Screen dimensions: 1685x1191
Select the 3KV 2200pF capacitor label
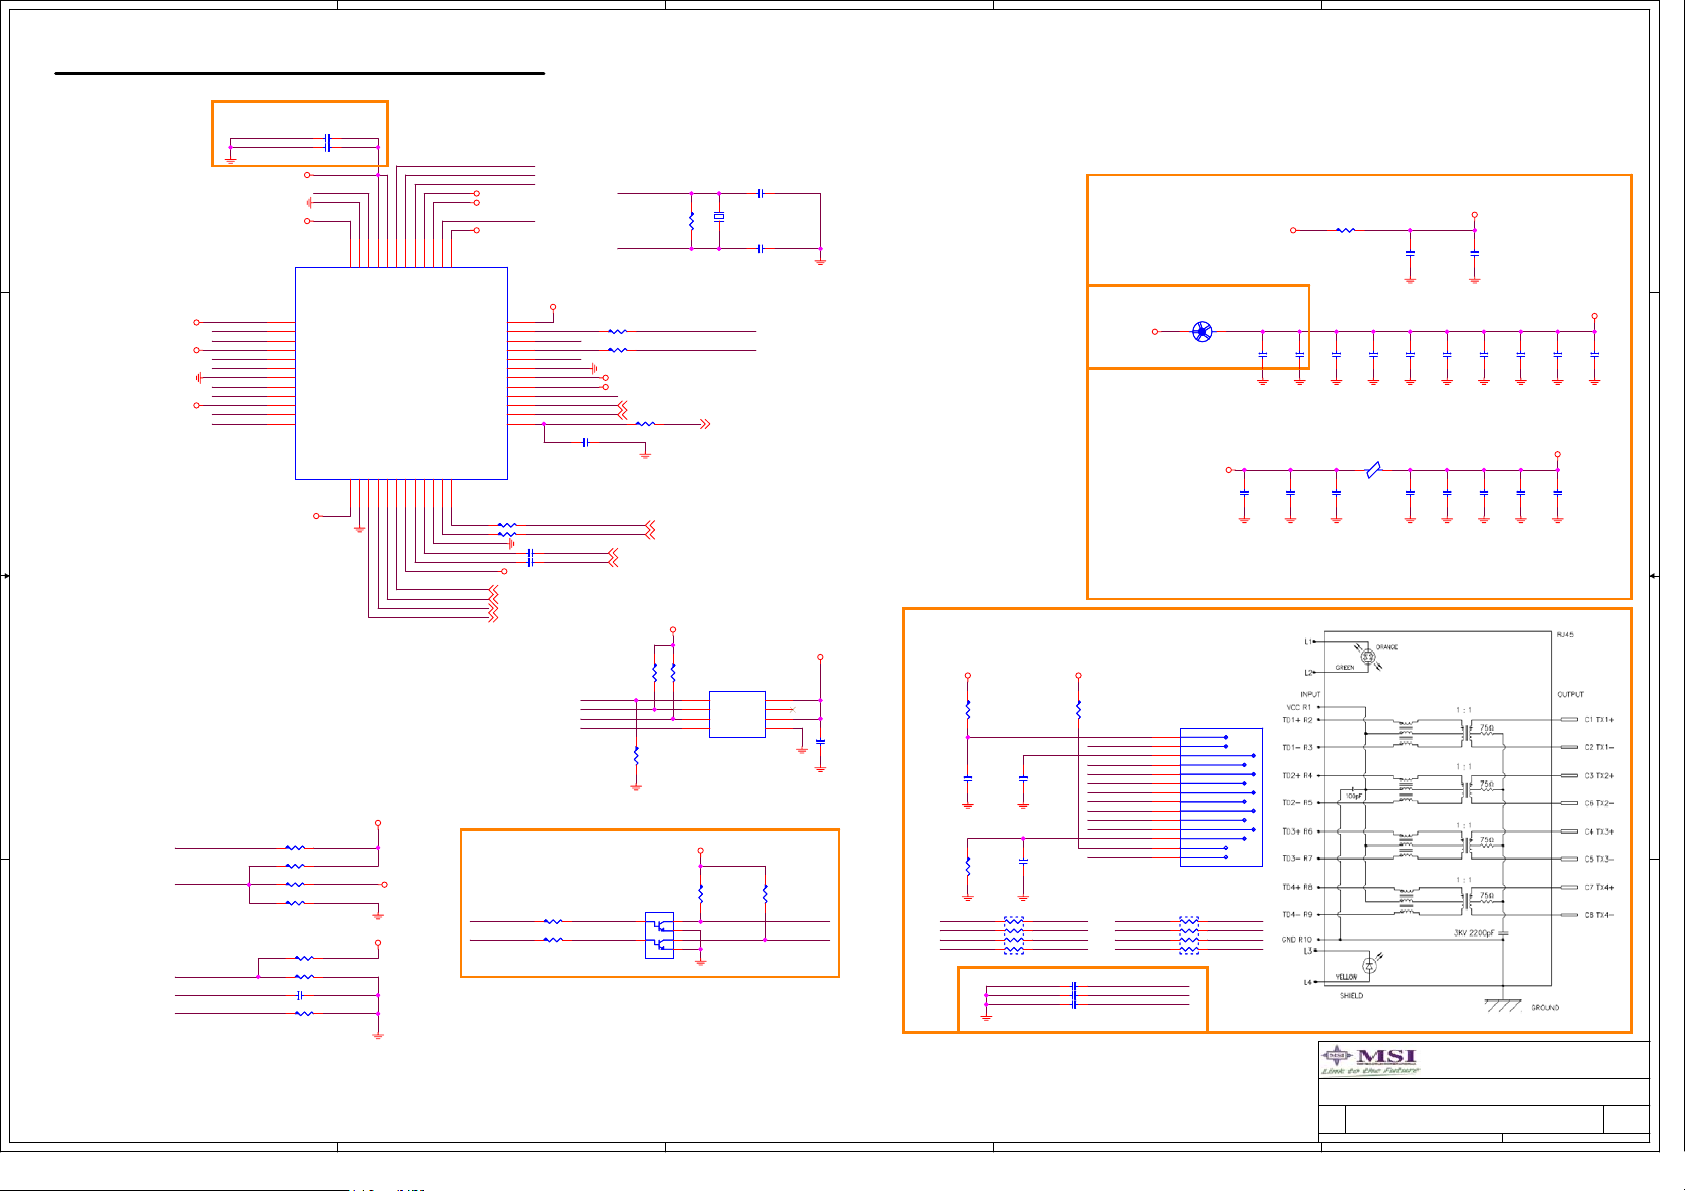[x=1475, y=933]
